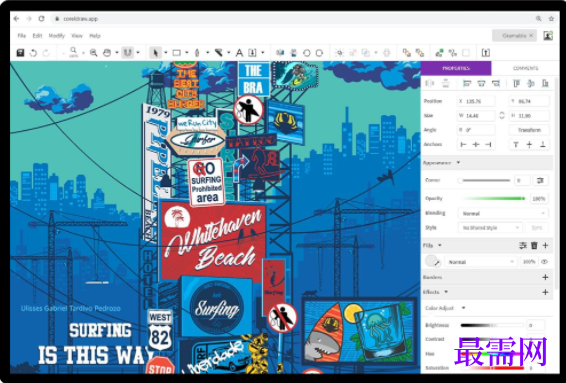This screenshot has width=566, height=383.
Task: Select the Knife cutting tool
Action: click(219, 53)
